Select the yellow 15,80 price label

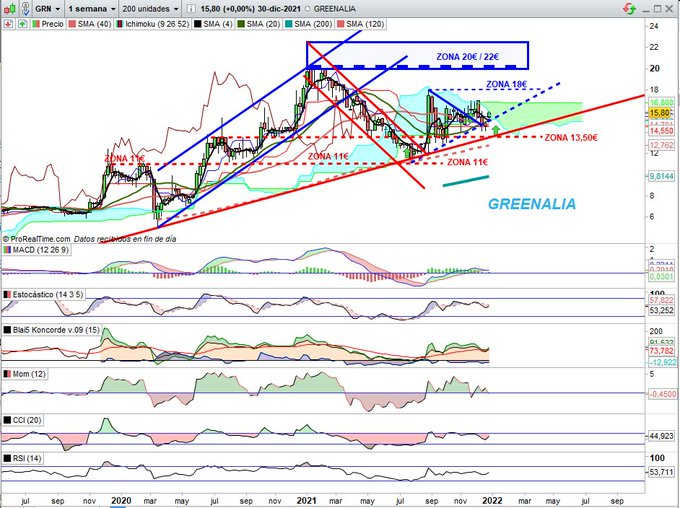point(660,113)
